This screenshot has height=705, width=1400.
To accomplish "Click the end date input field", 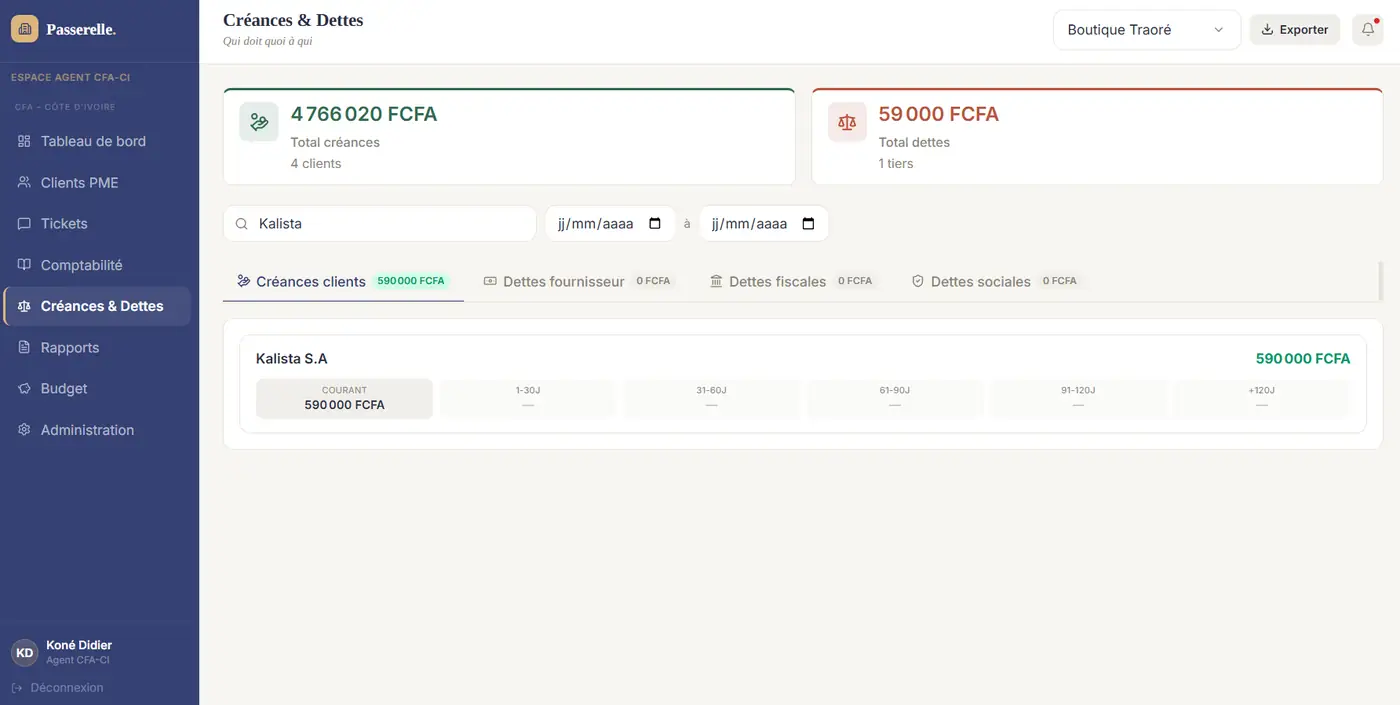I will (764, 224).
